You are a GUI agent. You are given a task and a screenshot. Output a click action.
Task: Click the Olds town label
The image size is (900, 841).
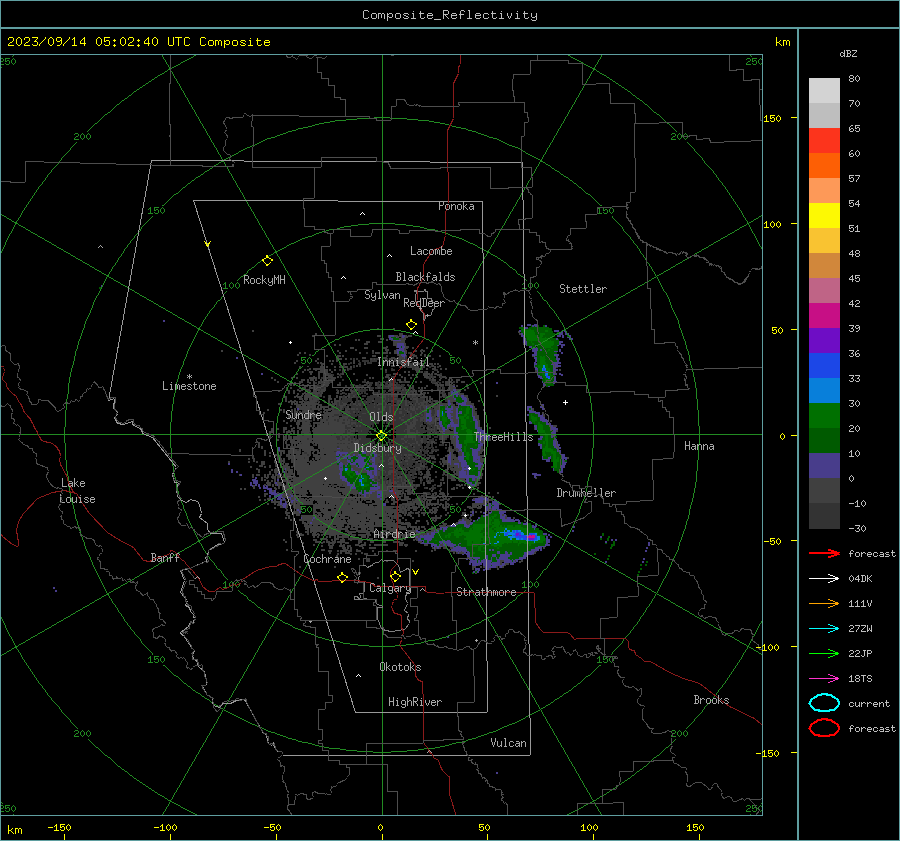coord(381,417)
